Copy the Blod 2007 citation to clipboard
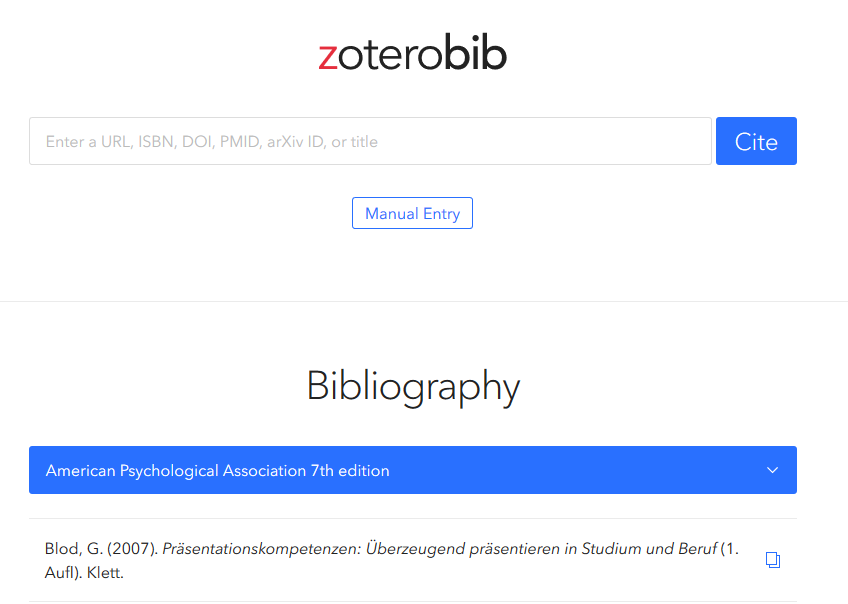This screenshot has height=604, width=848. 772,560
